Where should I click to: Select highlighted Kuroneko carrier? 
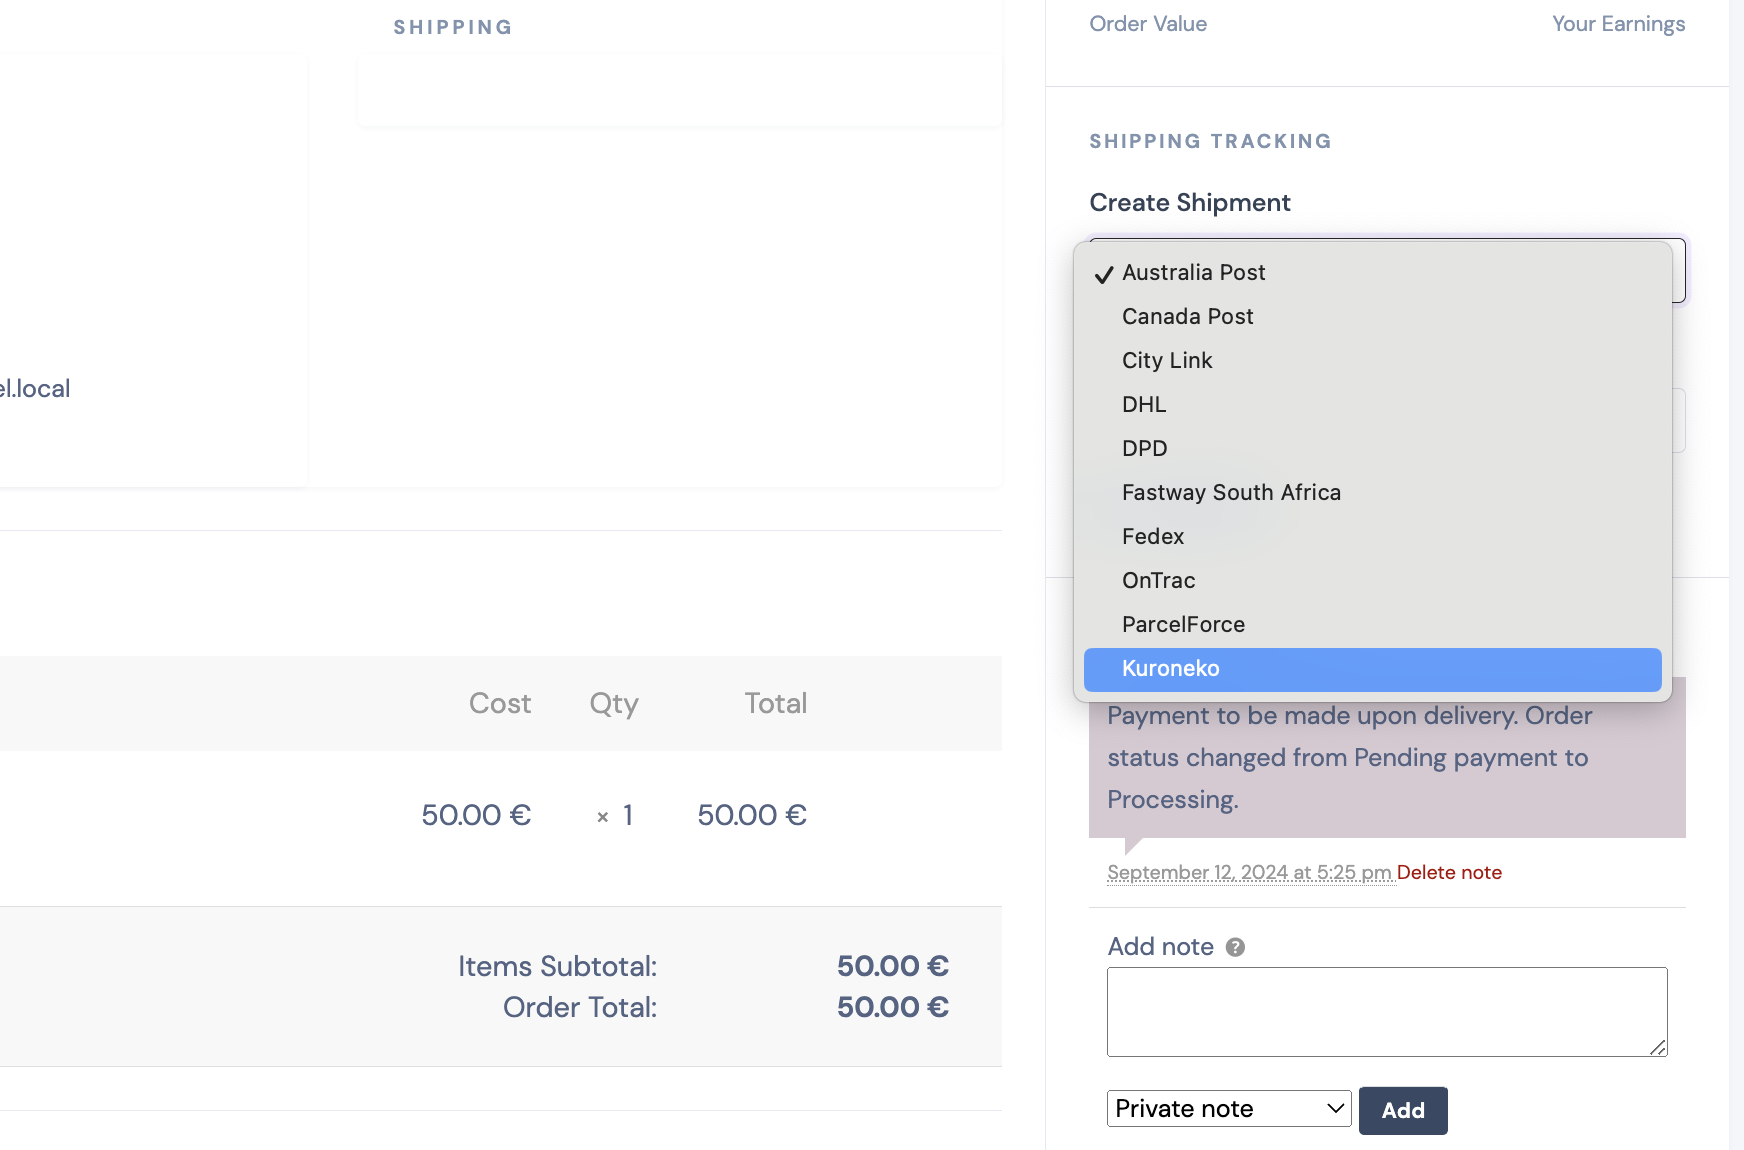[1372, 669]
